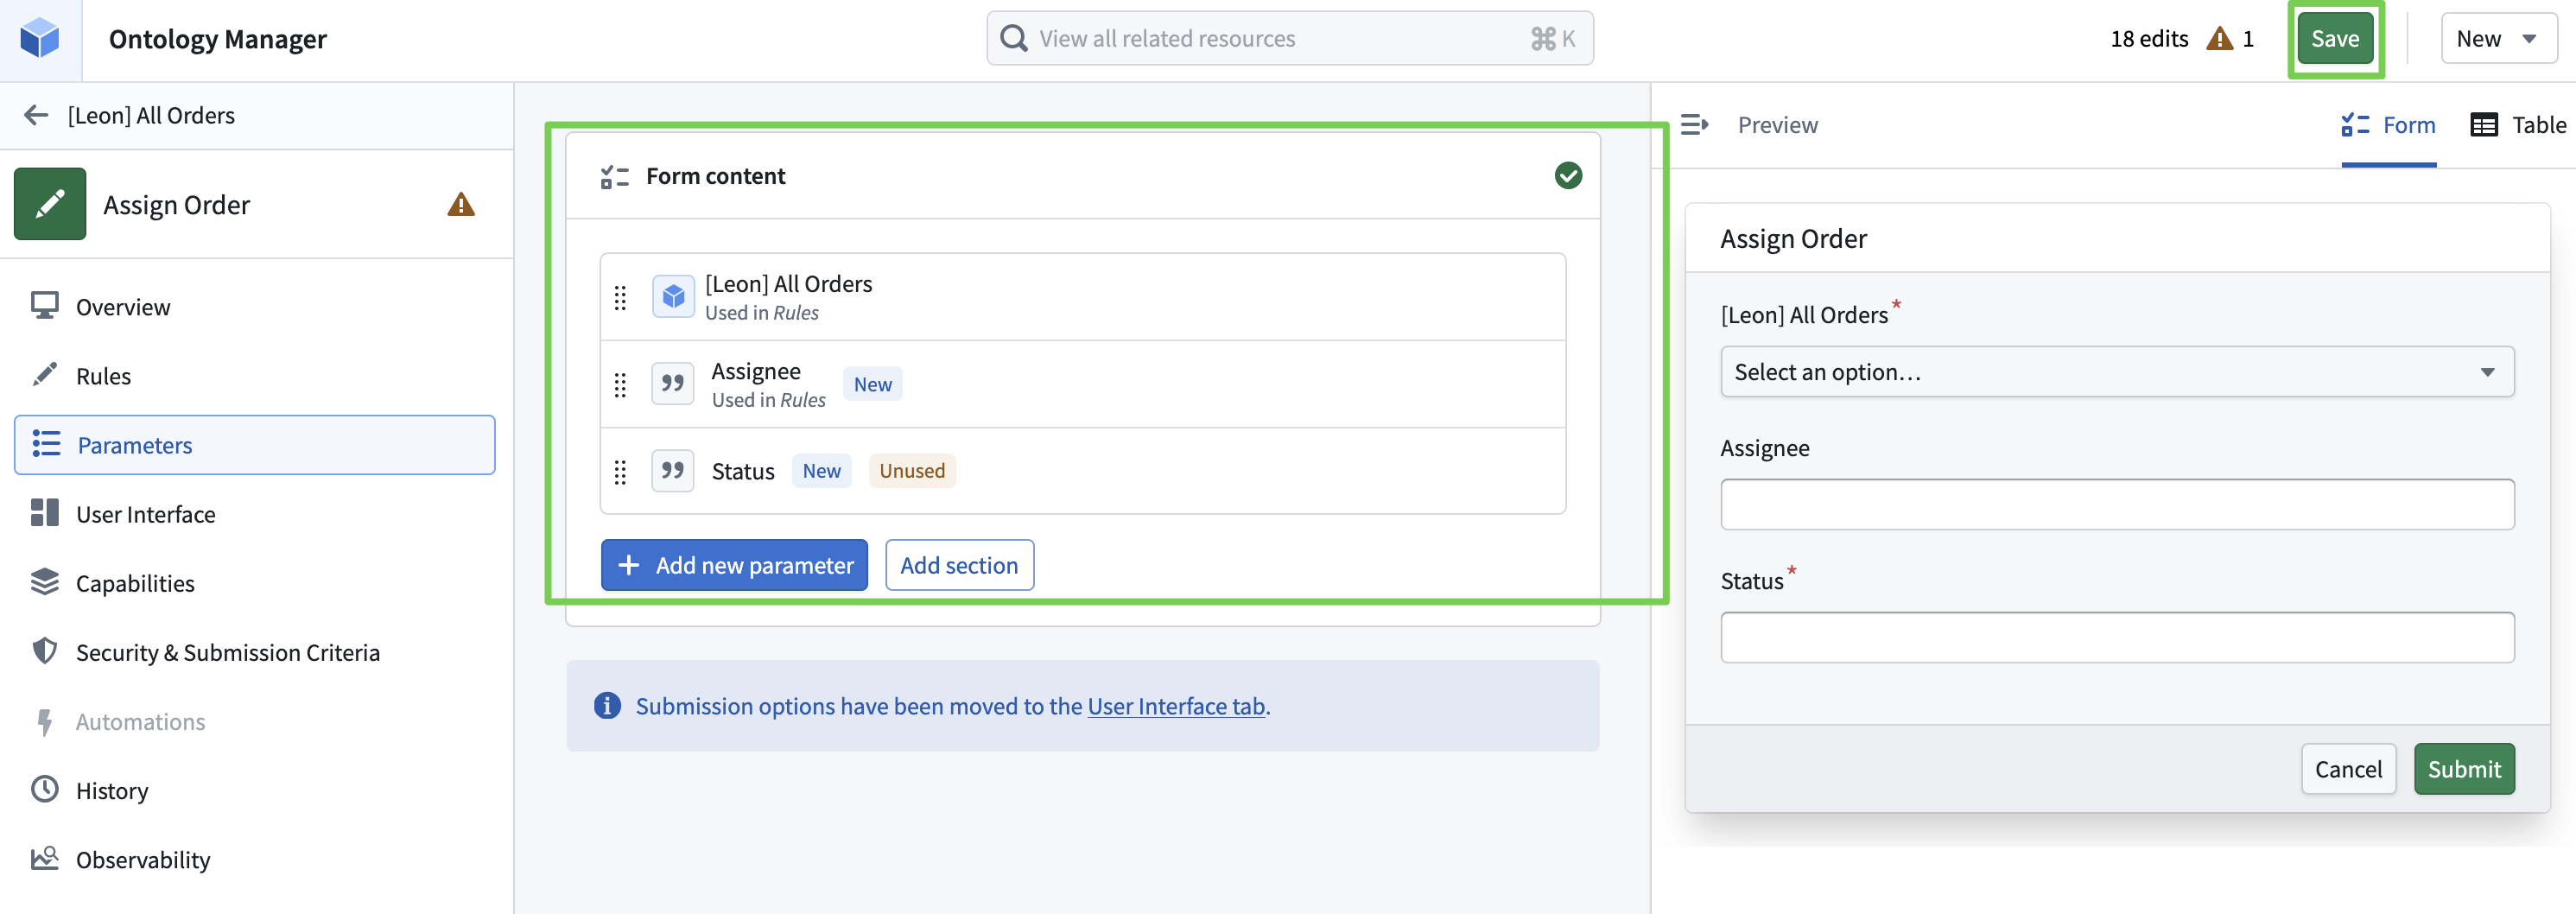Click the warning triangle beside Assign Order
Screen dimensions: 2576x914
click(x=461, y=205)
